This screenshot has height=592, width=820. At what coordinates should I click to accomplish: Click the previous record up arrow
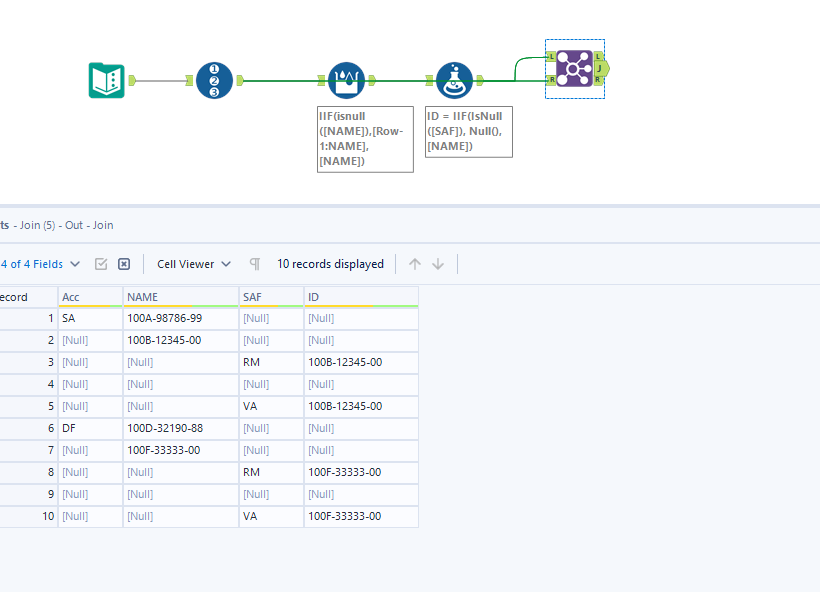415,264
